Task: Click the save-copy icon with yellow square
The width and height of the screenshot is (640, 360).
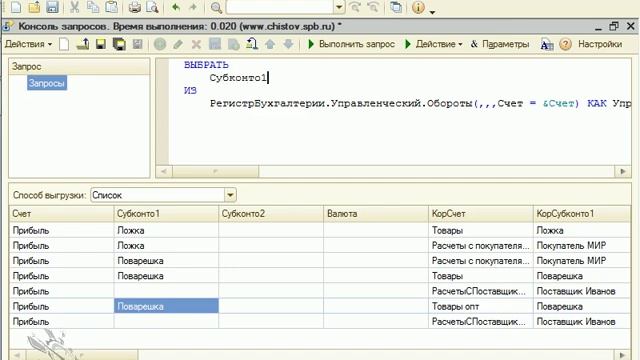Action: tap(119, 44)
